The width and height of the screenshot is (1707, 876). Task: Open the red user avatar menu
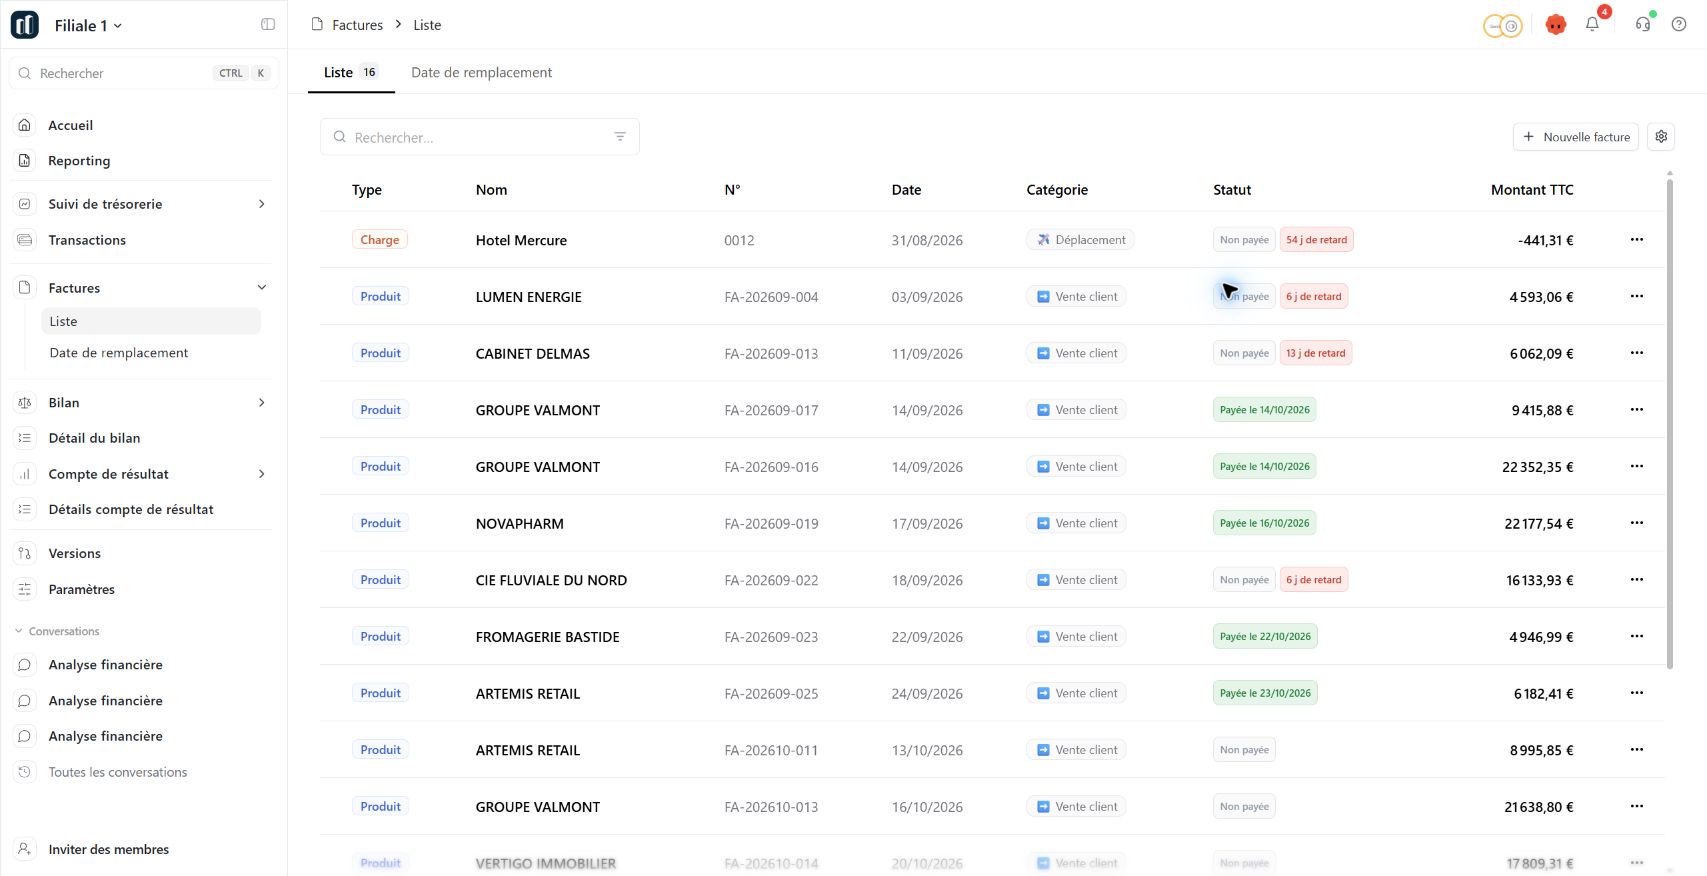click(x=1555, y=25)
